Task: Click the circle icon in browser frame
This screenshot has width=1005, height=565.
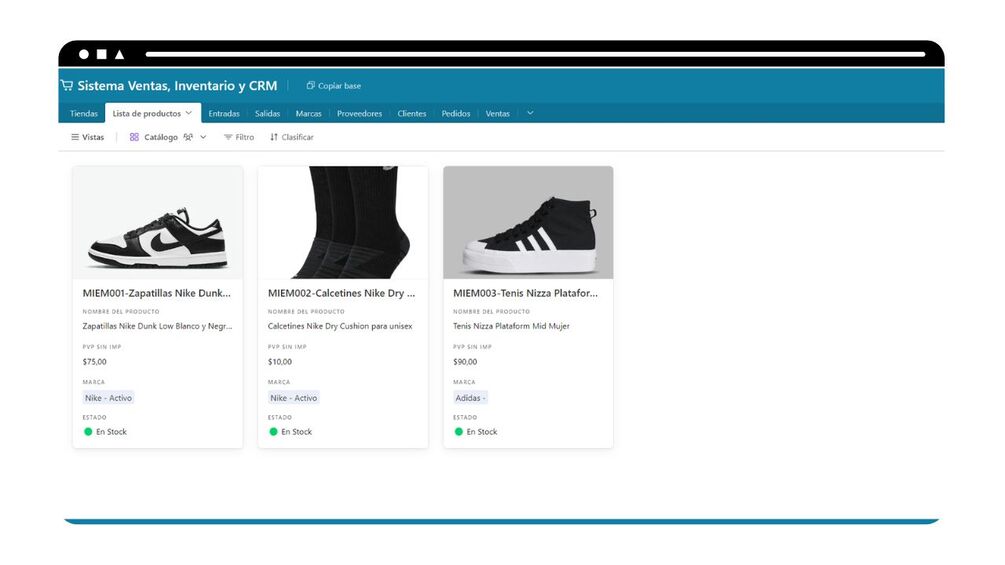Action: [84, 54]
